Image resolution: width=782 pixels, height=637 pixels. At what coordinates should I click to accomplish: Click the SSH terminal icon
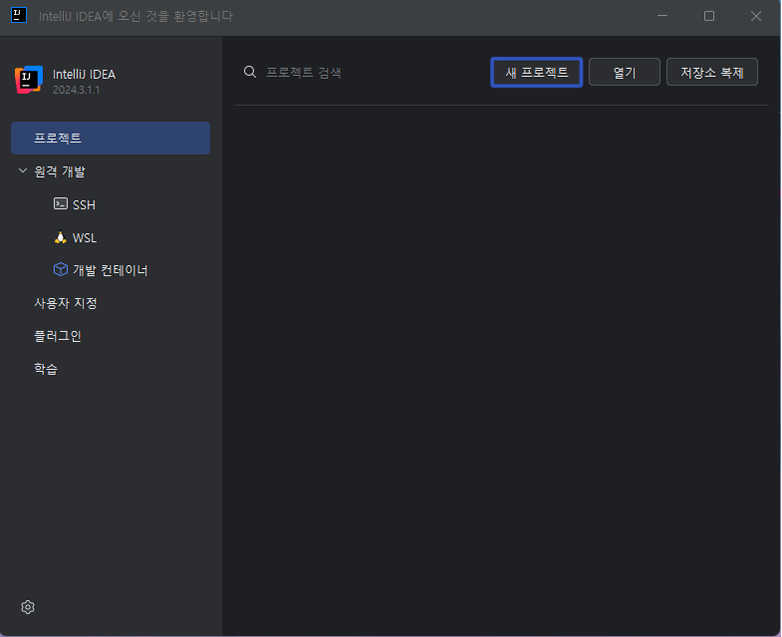point(60,204)
